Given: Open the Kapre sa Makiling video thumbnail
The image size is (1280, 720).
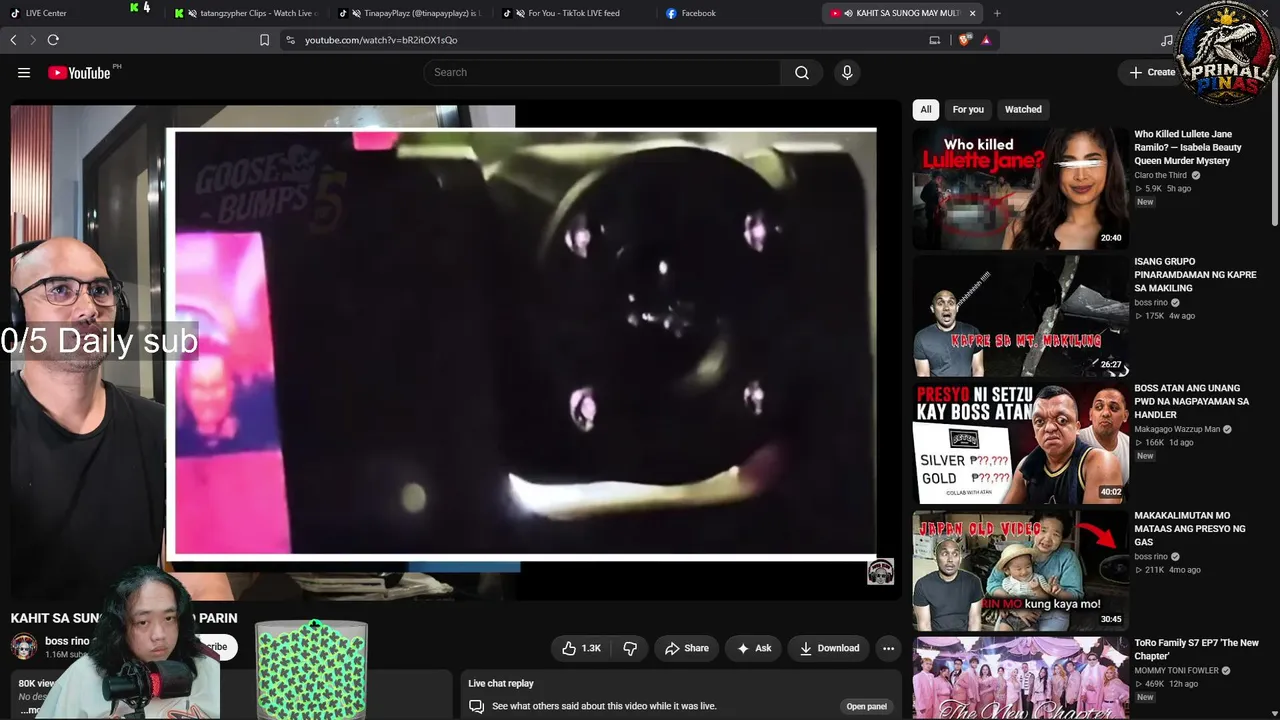Looking at the screenshot, I should point(1020,315).
